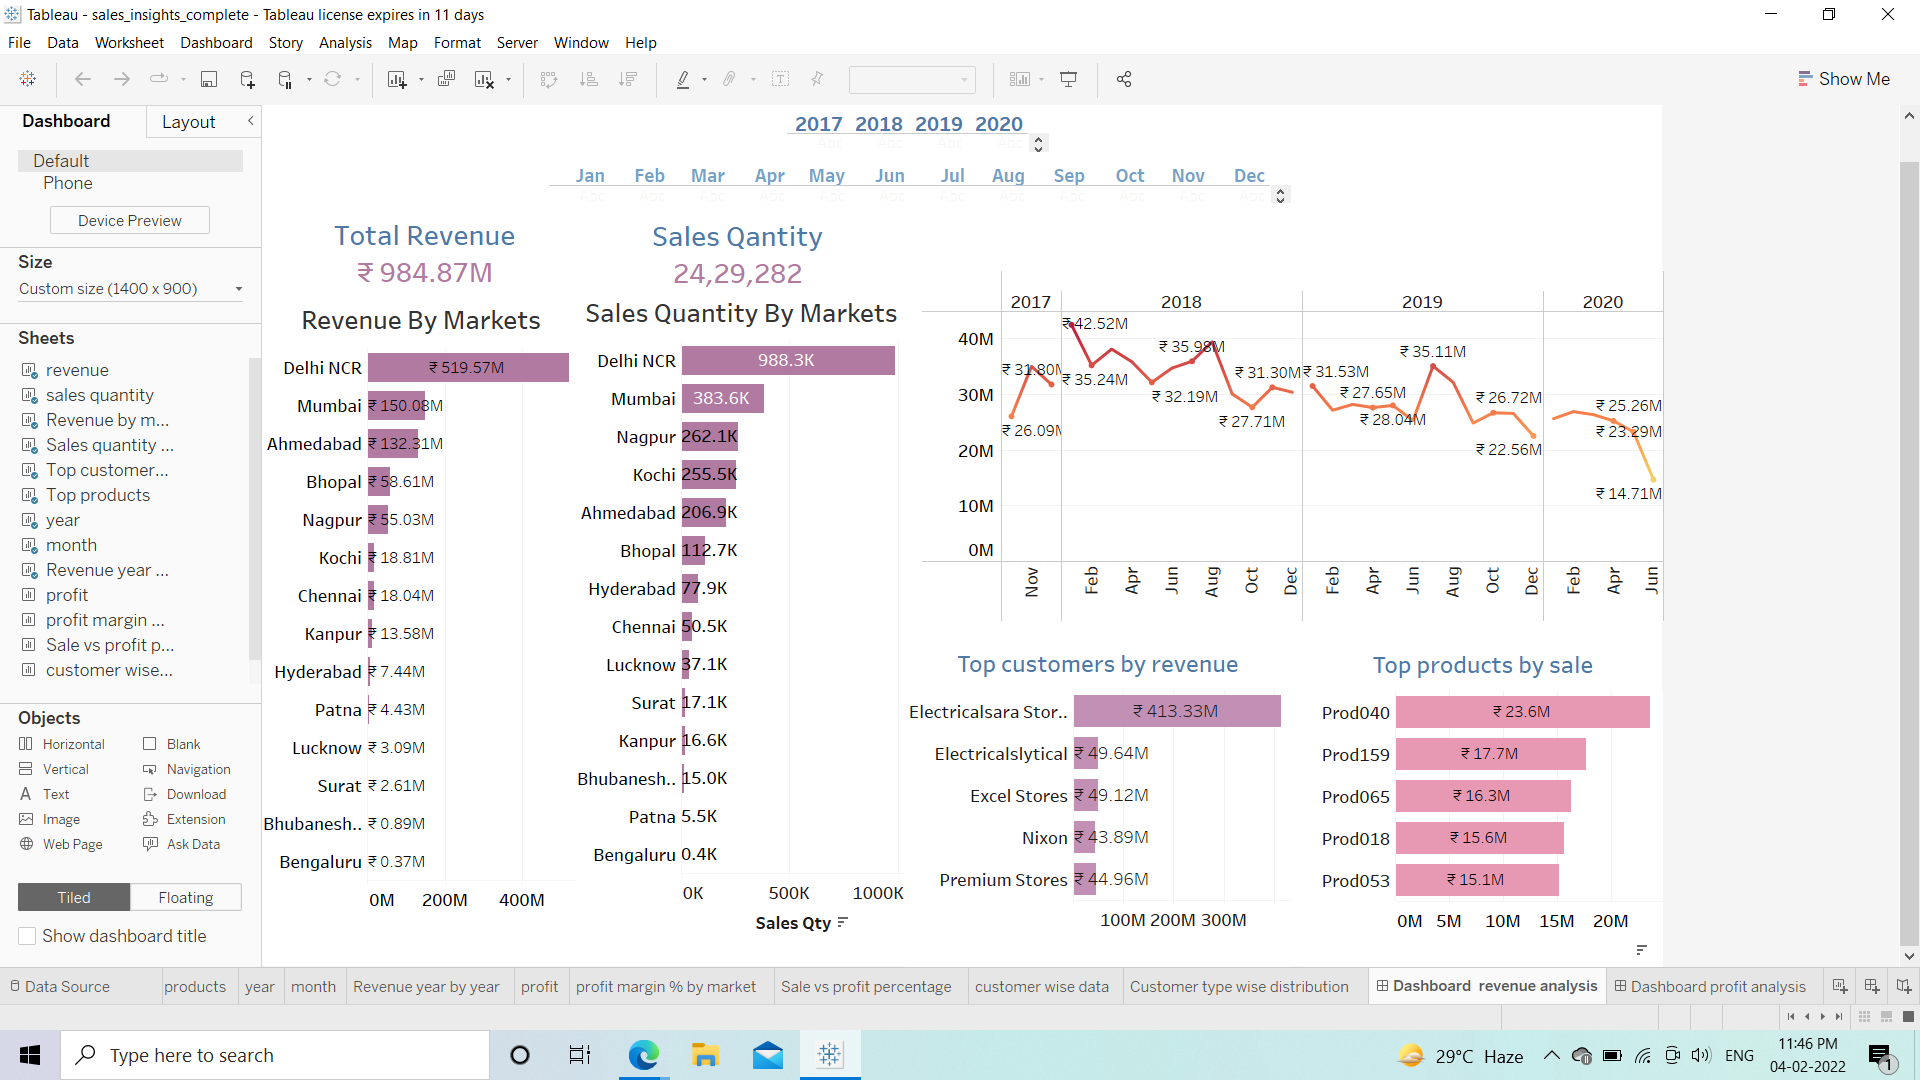Click the Save toolbar icon
Viewport: 1920px width, 1080px height.
209,79
